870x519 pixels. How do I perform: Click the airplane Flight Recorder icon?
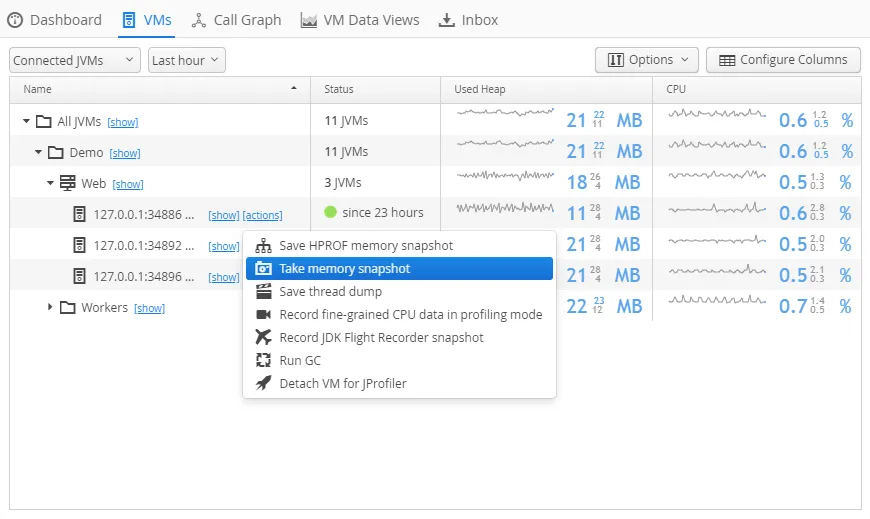264,337
